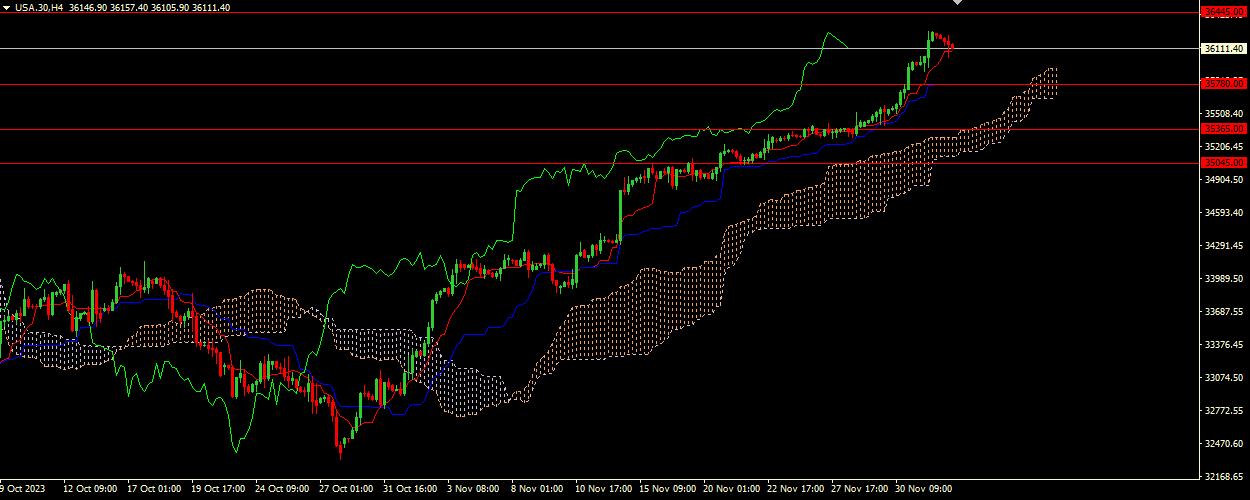Click the 27 Oct 01:00 time label
This screenshot has height=500, width=1250.
point(347,490)
